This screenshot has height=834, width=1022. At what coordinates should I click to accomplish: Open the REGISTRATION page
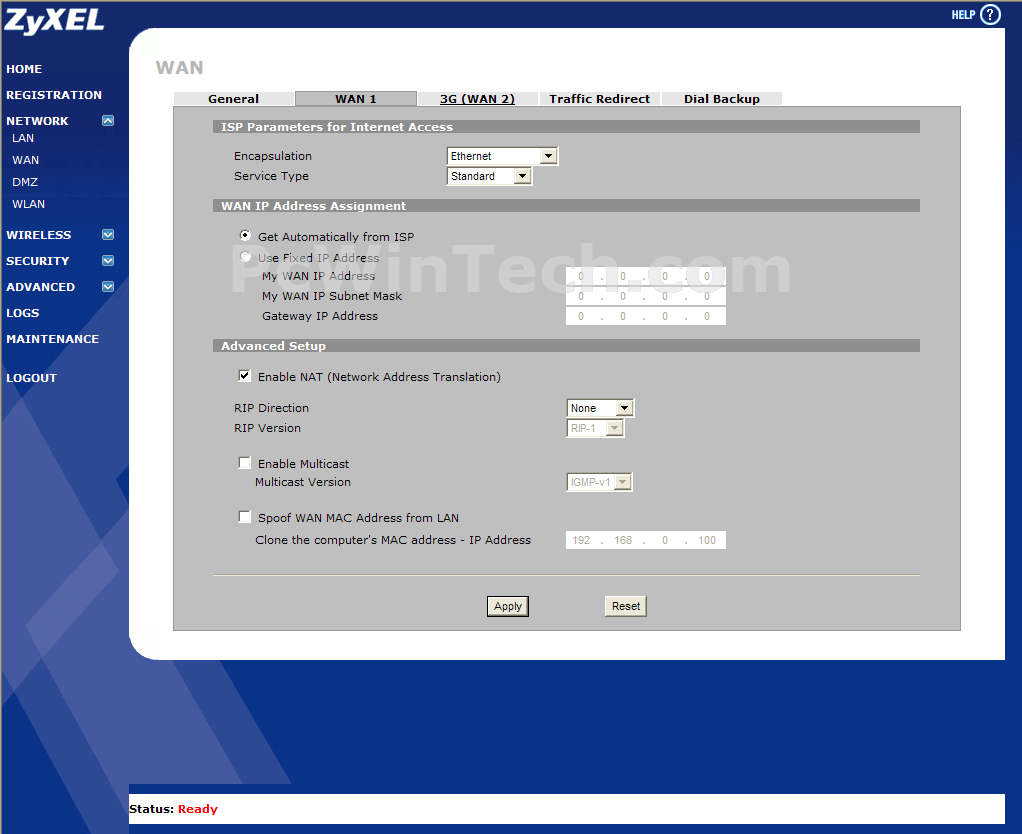coord(54,95)
